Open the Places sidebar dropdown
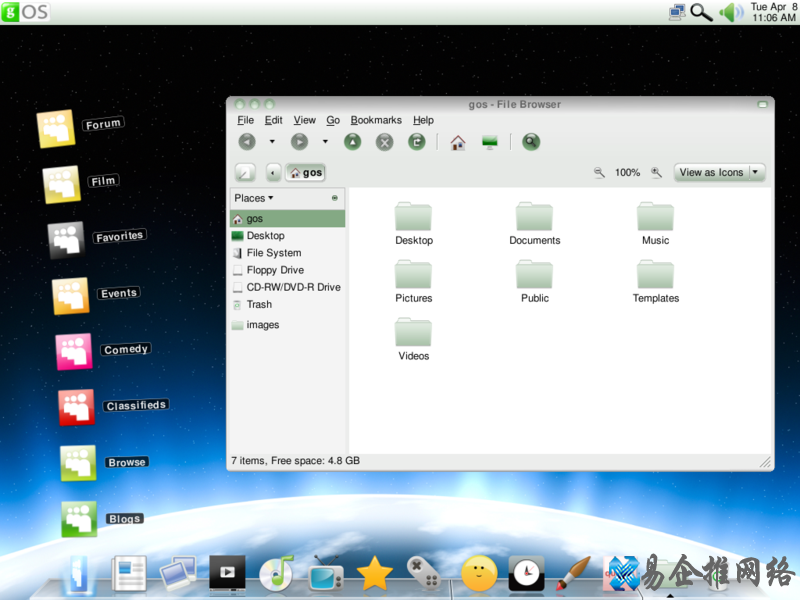 (254, 198)
